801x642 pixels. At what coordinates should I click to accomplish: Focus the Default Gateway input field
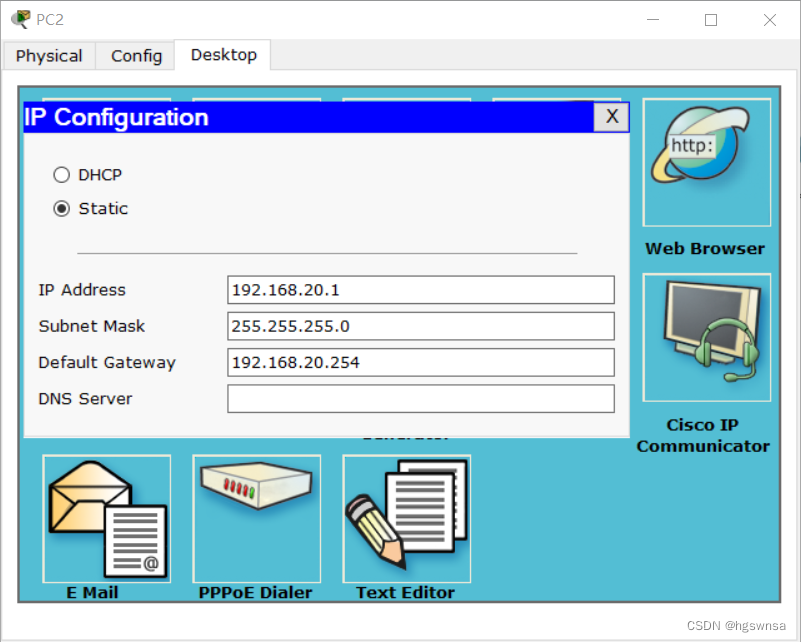(x=420, y=362)
